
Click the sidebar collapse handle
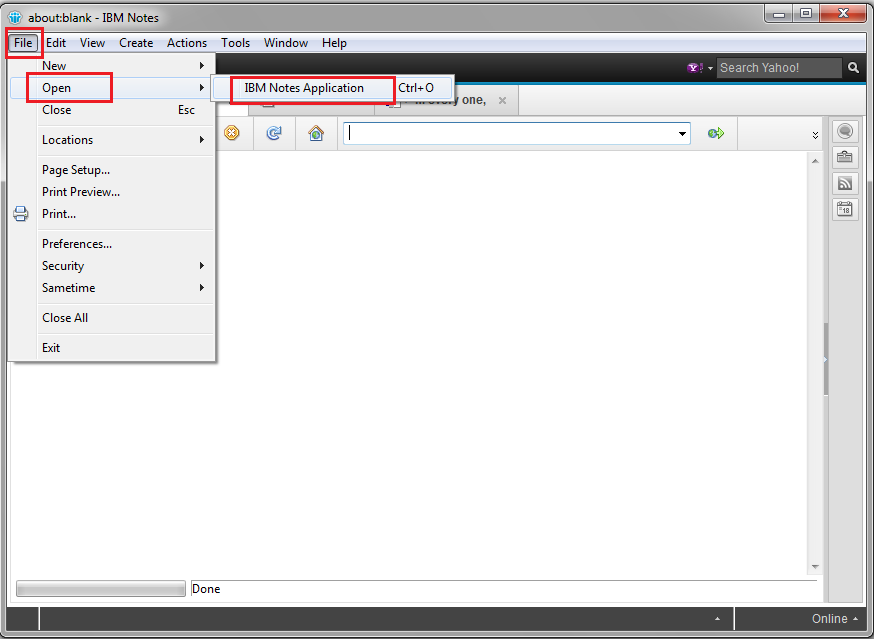coord(826,360)
